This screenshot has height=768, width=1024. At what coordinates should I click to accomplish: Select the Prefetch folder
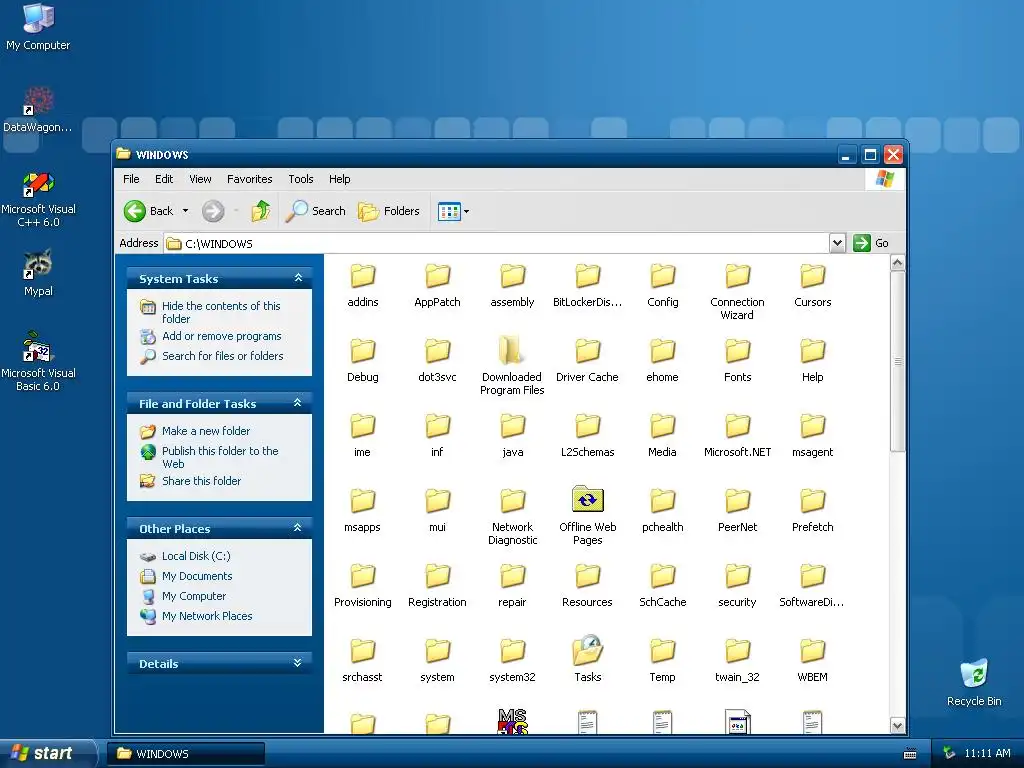click(812, 511)
